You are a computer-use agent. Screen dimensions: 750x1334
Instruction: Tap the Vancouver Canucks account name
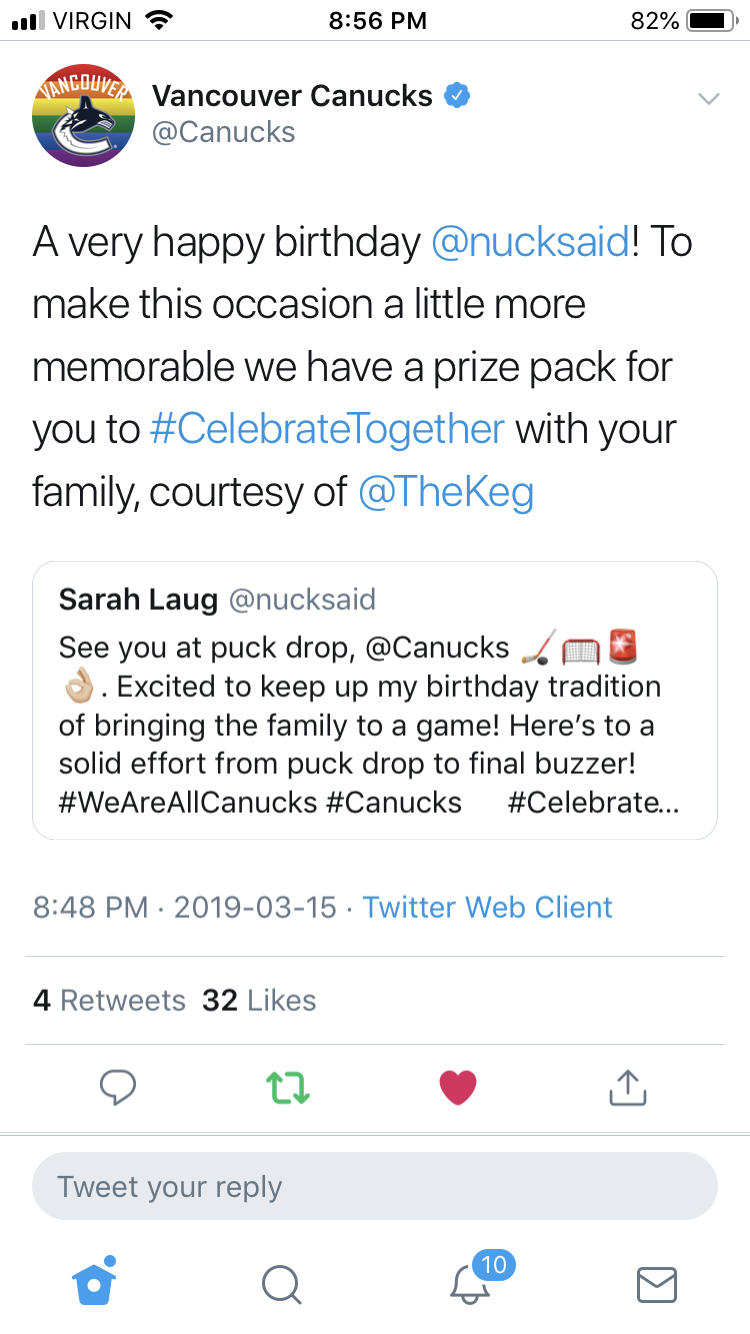coord(292,96)
